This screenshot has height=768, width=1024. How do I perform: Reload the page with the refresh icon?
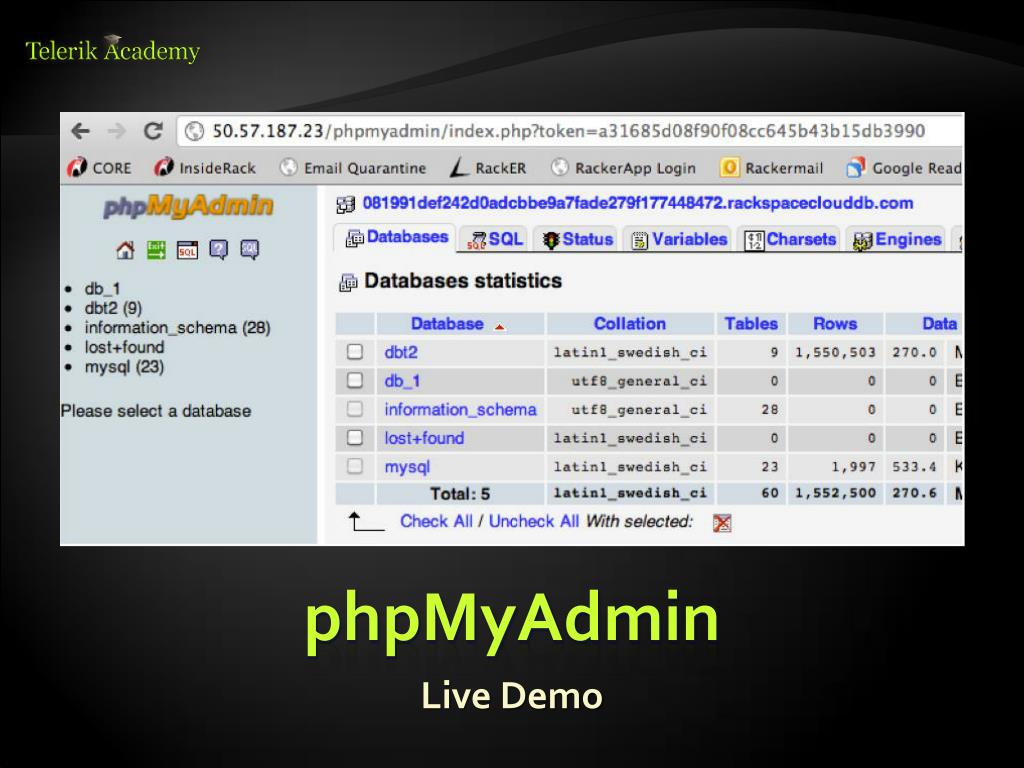[153, 131]
